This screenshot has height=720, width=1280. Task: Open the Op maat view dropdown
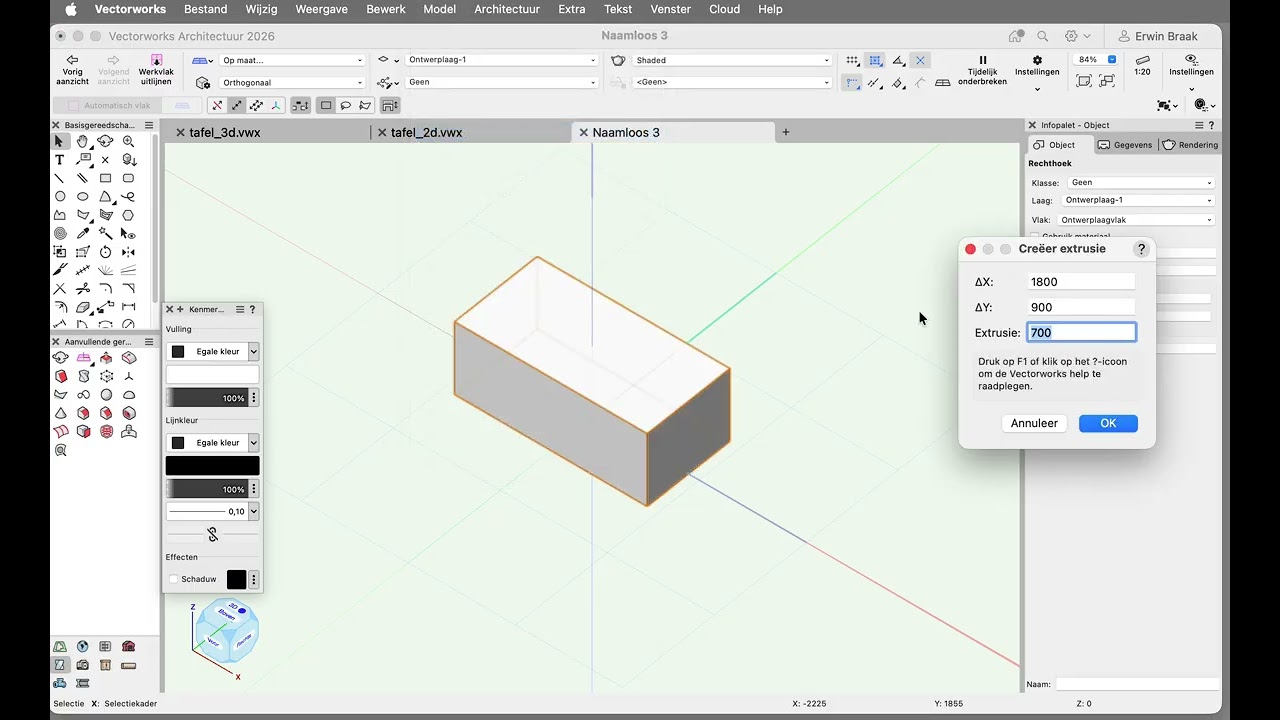pos(292,60)
